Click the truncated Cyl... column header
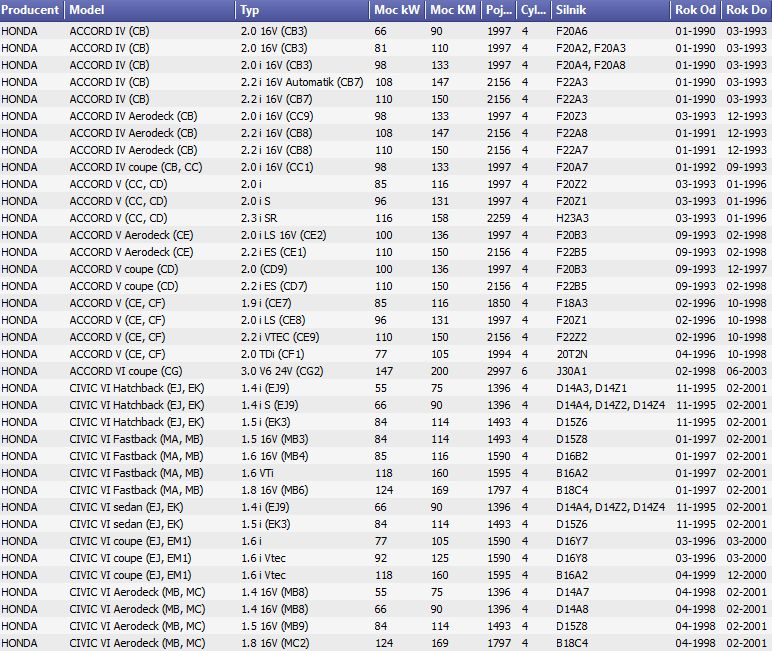Viewport: 772px width, 651px height. [533, 10]
